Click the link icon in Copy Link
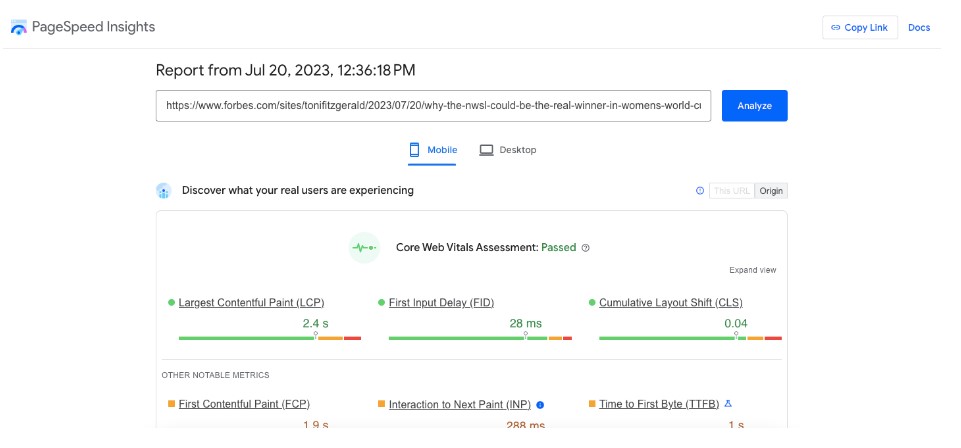961x448 pixels. pyautogui.click(x=835, y=28)
